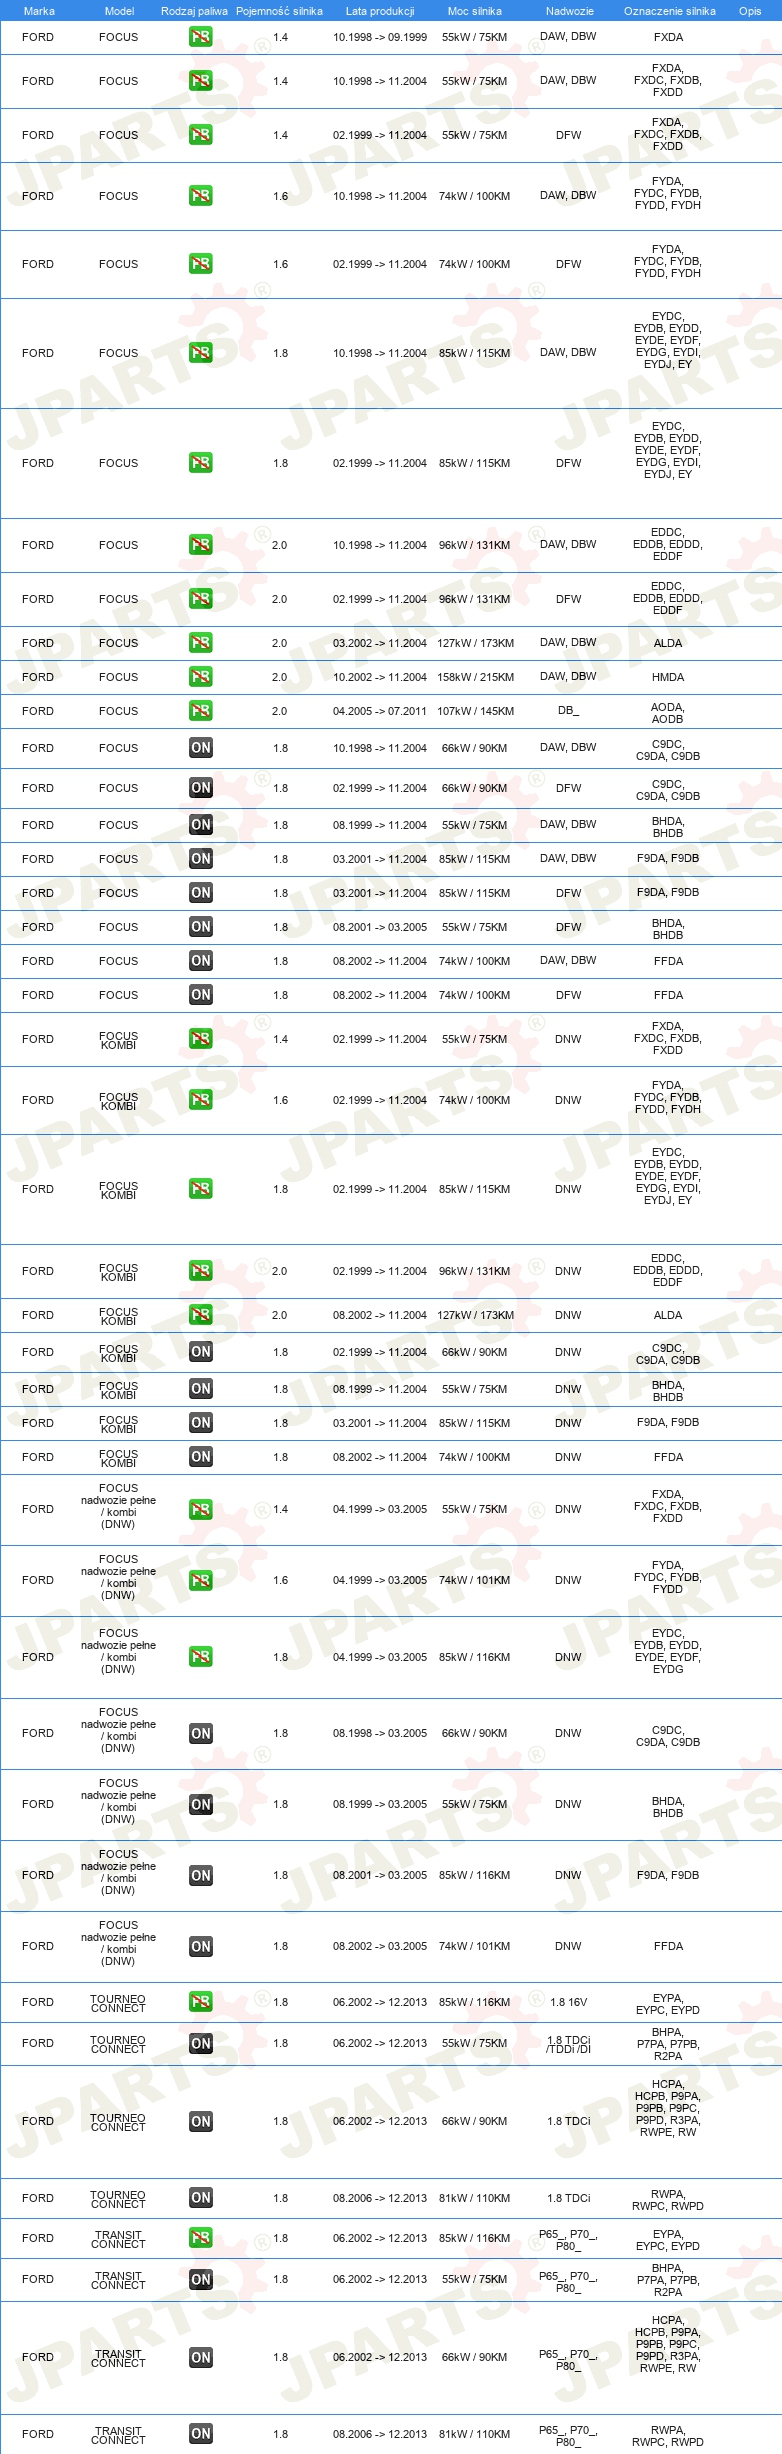This screenshot has width=782, height=2454.
Task: Click the 1.8 TDCi /TDDi /Di cell
Action: tap(568, 2044)
